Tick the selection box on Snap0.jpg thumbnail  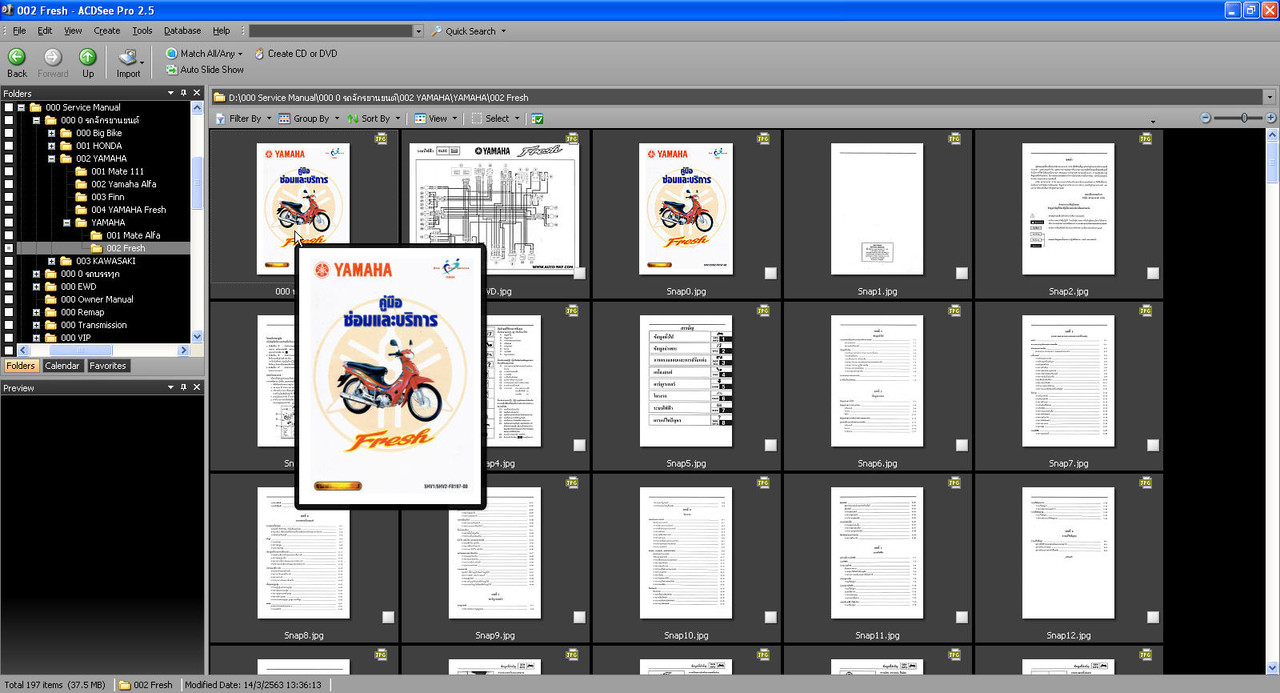[x=772, y=273]
